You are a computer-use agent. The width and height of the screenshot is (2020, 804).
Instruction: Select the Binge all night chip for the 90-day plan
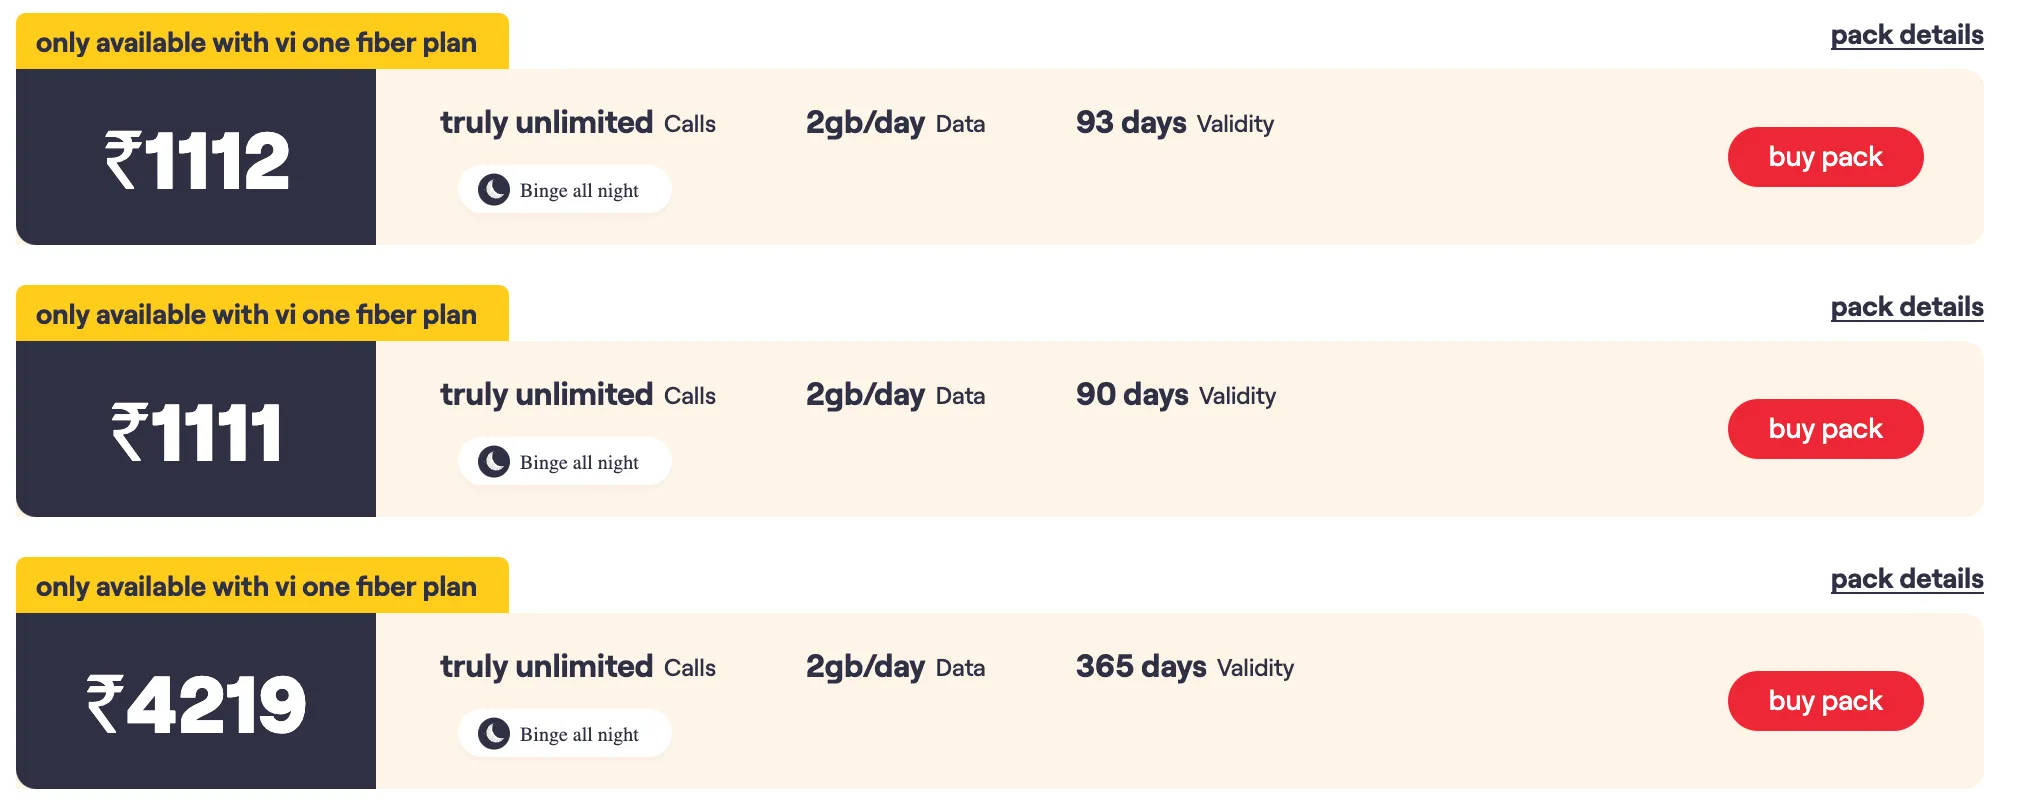click(x=565, y=461)
